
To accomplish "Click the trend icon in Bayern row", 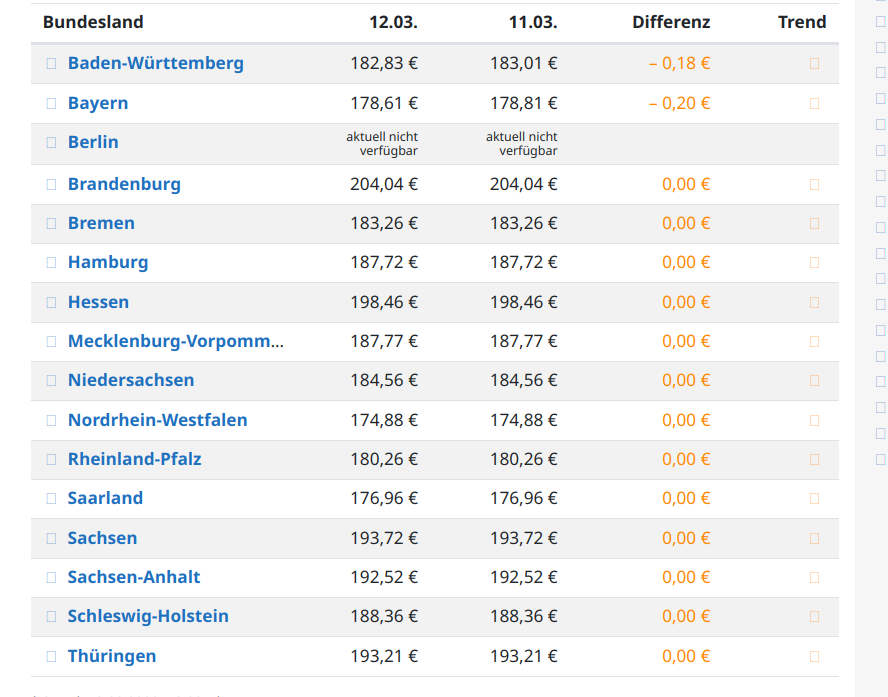I will pos(814,104).
